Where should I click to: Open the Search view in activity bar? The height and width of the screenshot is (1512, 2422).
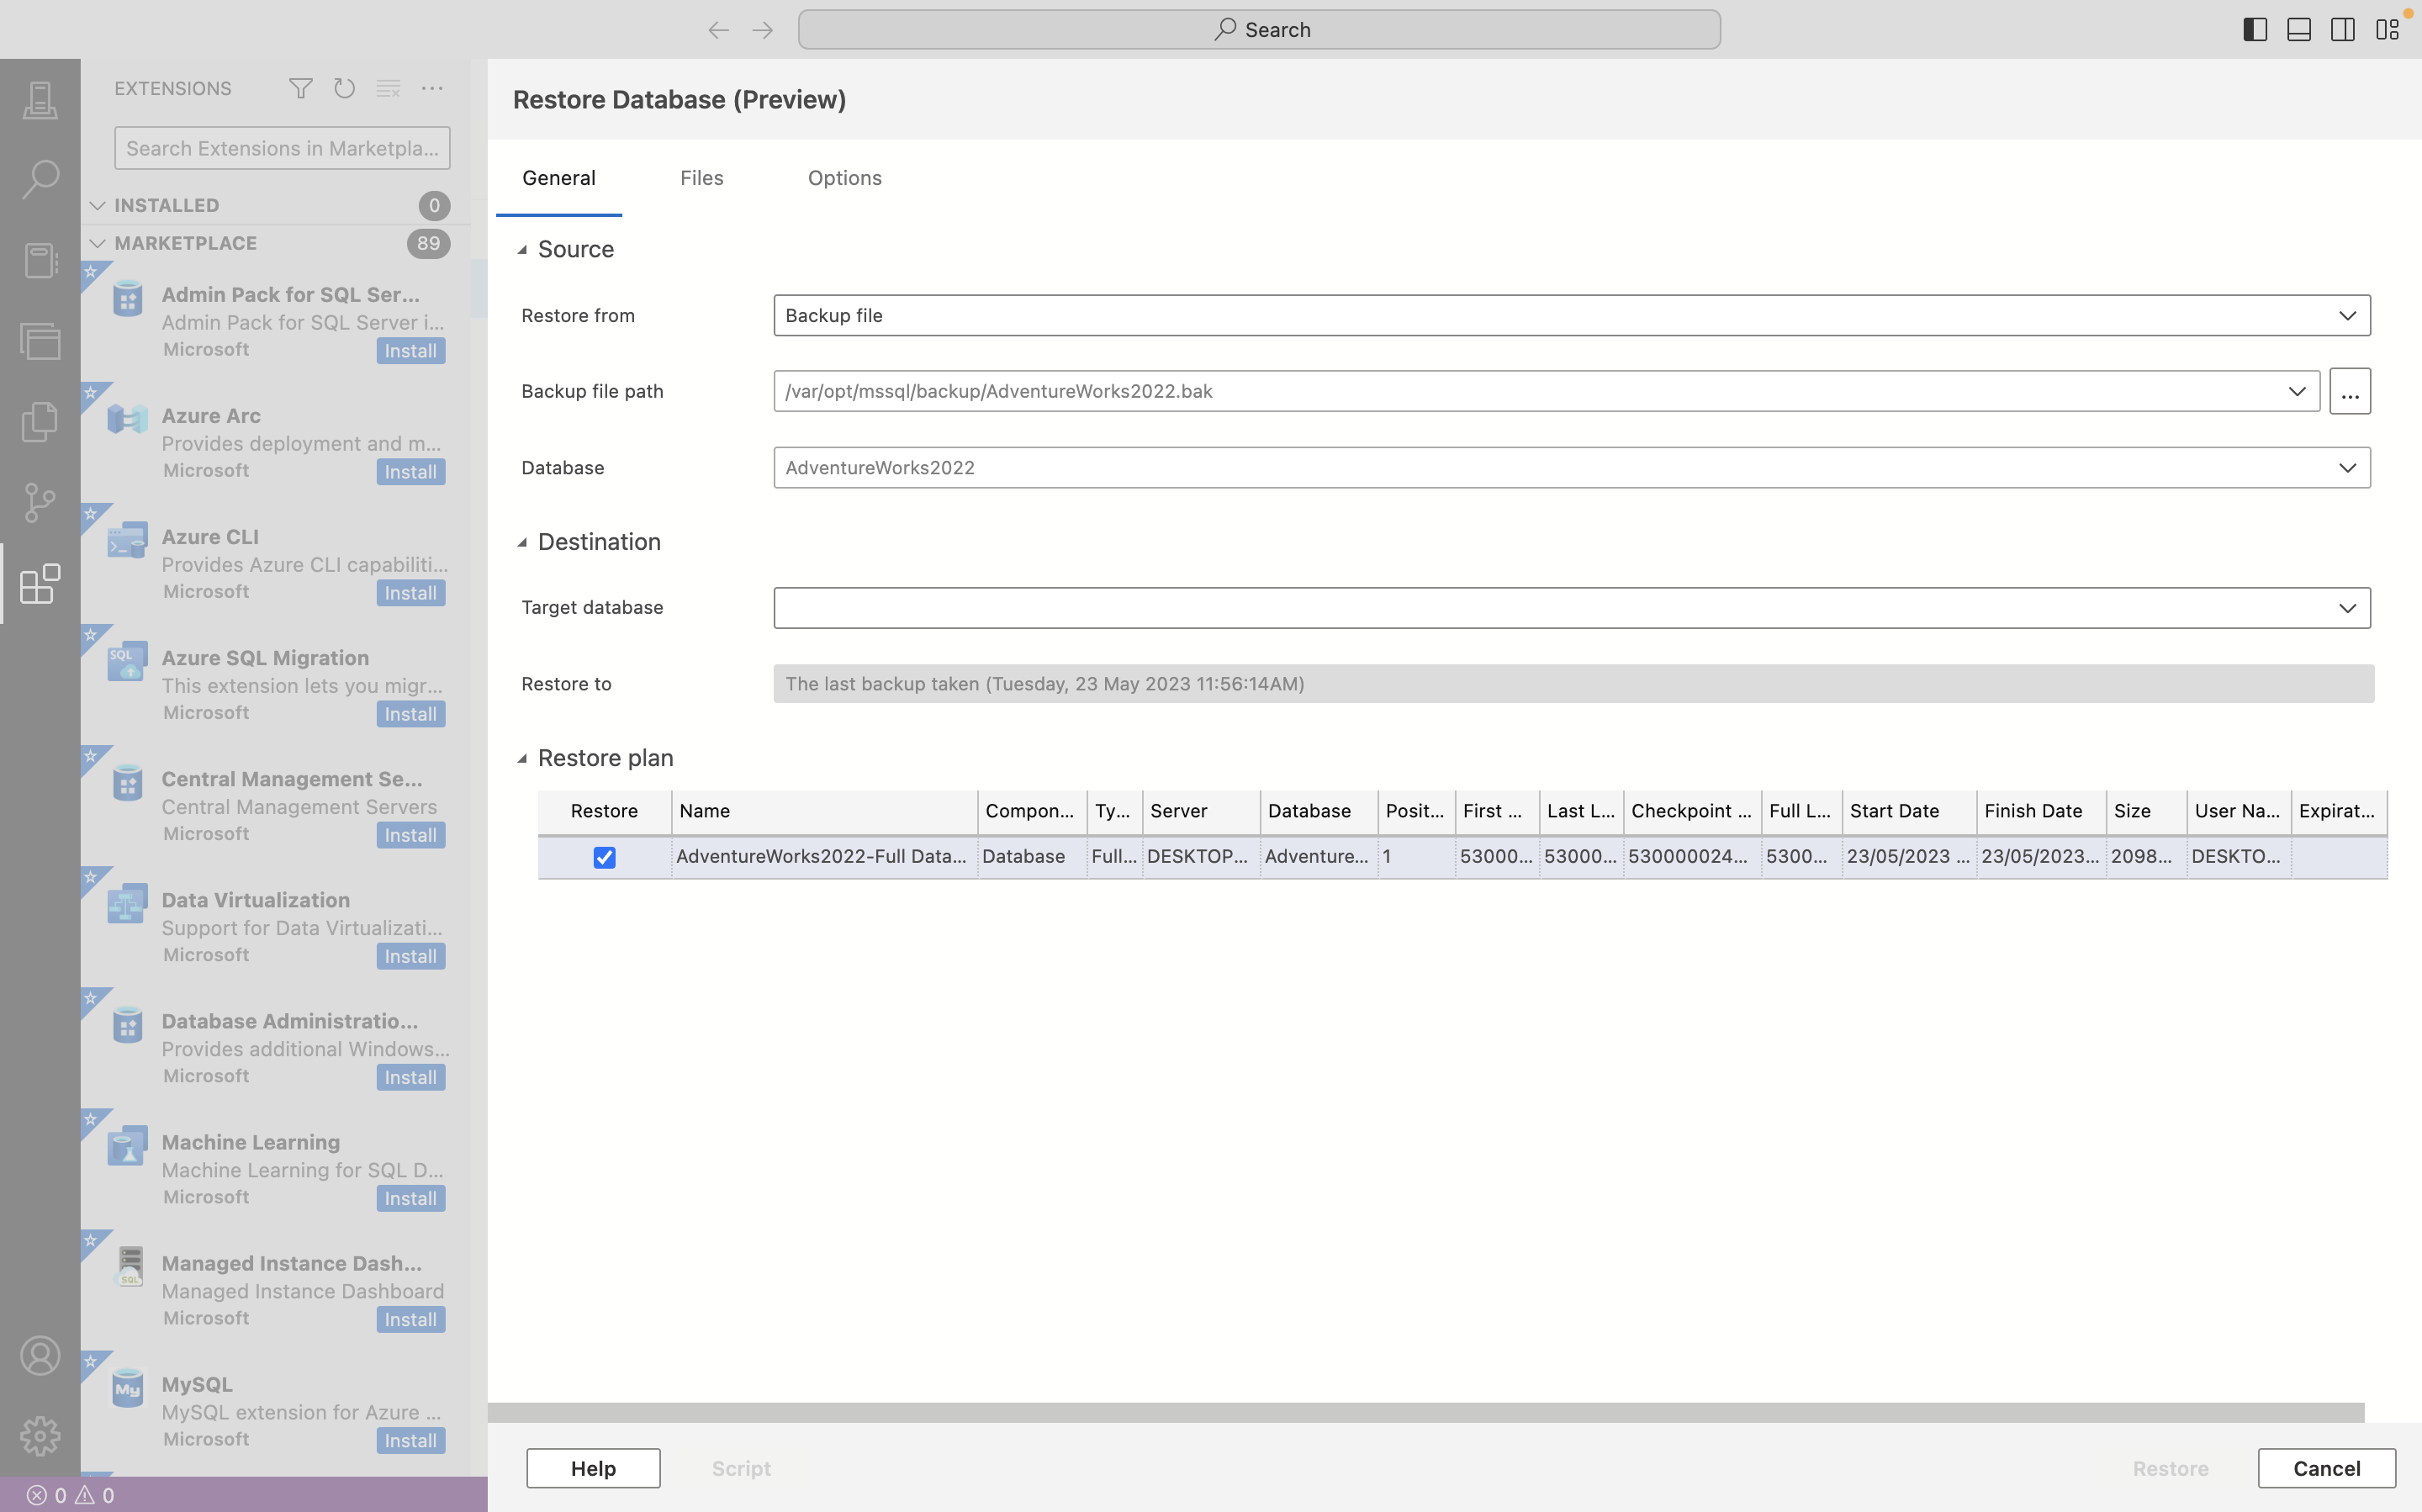click(40, 180)
